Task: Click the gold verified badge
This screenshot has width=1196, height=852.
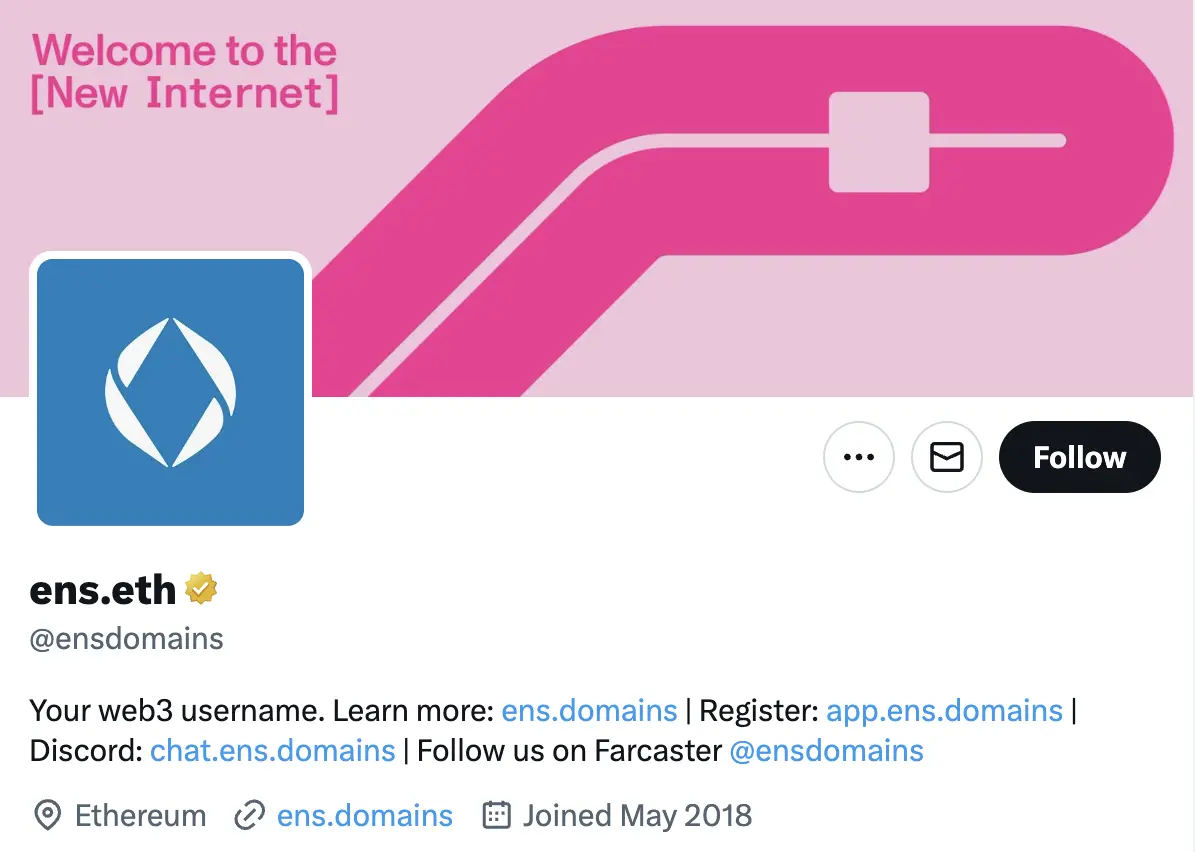Action: pos(201,589)
